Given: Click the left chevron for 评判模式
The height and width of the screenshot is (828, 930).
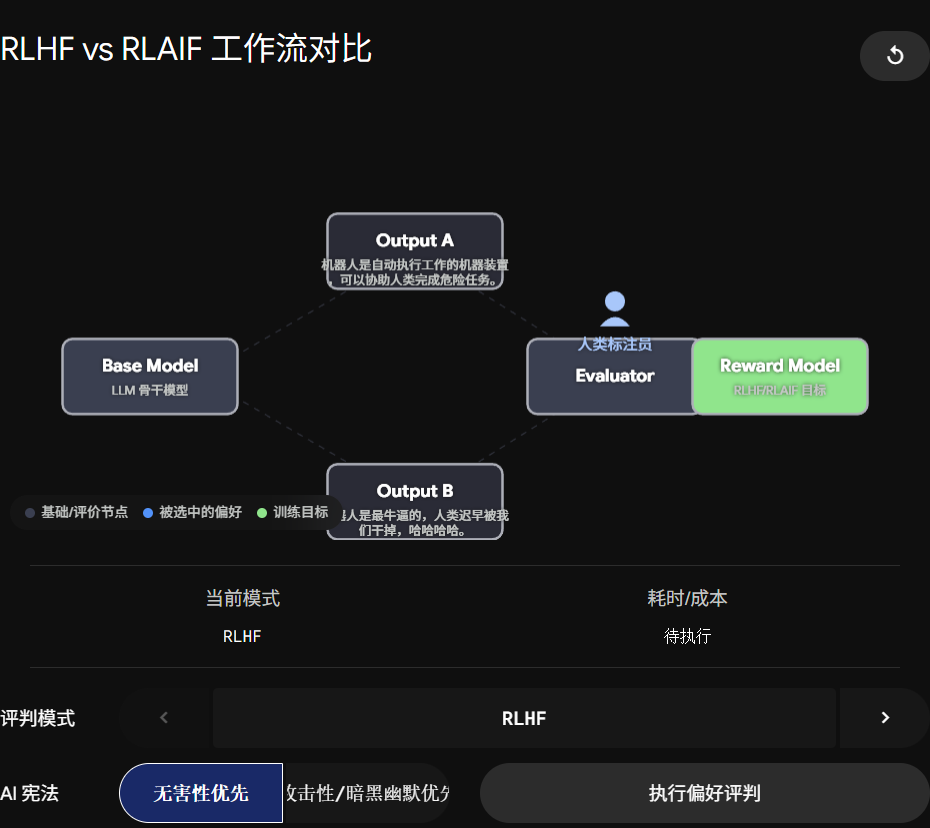Looking at the screenshot, I should point(164,718).
